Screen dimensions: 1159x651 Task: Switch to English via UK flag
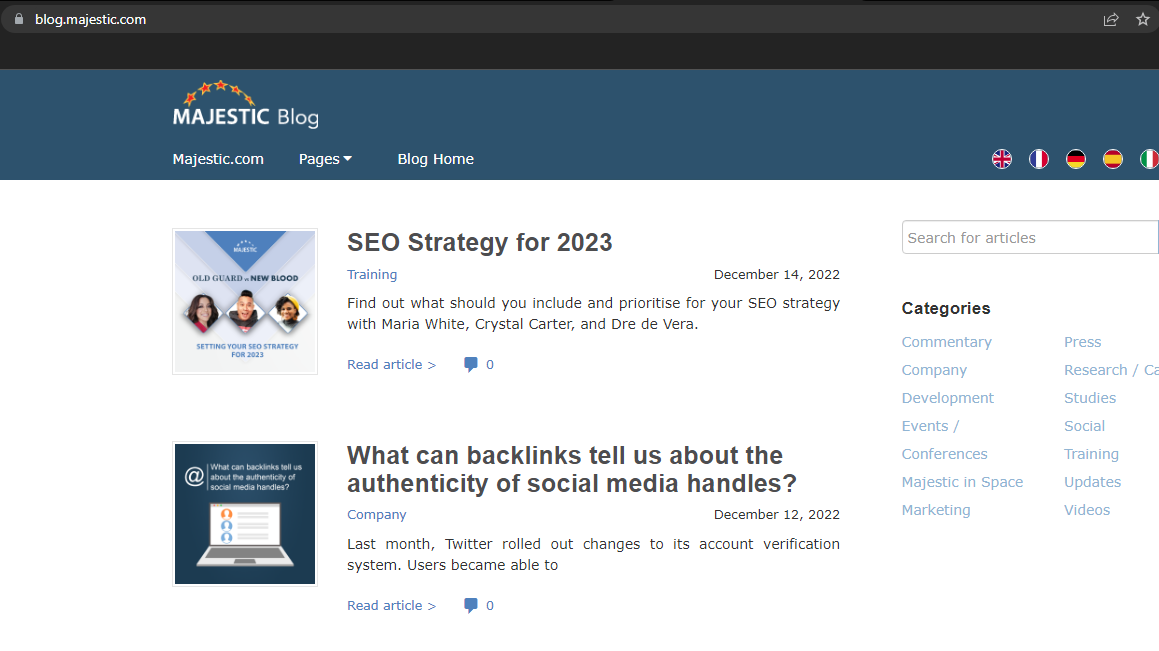[x=1002, y=159]
